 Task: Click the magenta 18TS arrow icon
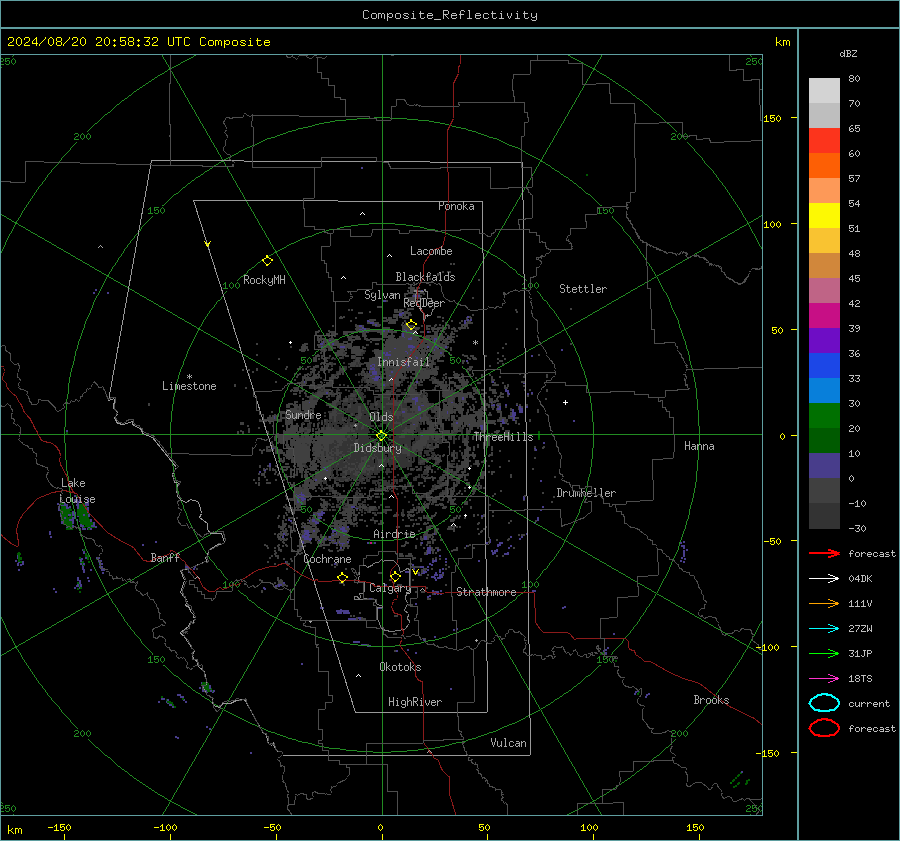[824, 678]
